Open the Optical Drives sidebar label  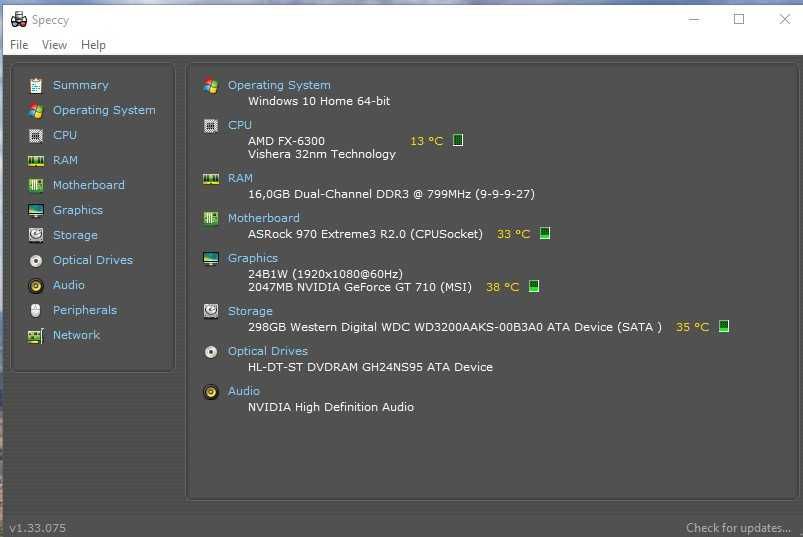point(93,260)
